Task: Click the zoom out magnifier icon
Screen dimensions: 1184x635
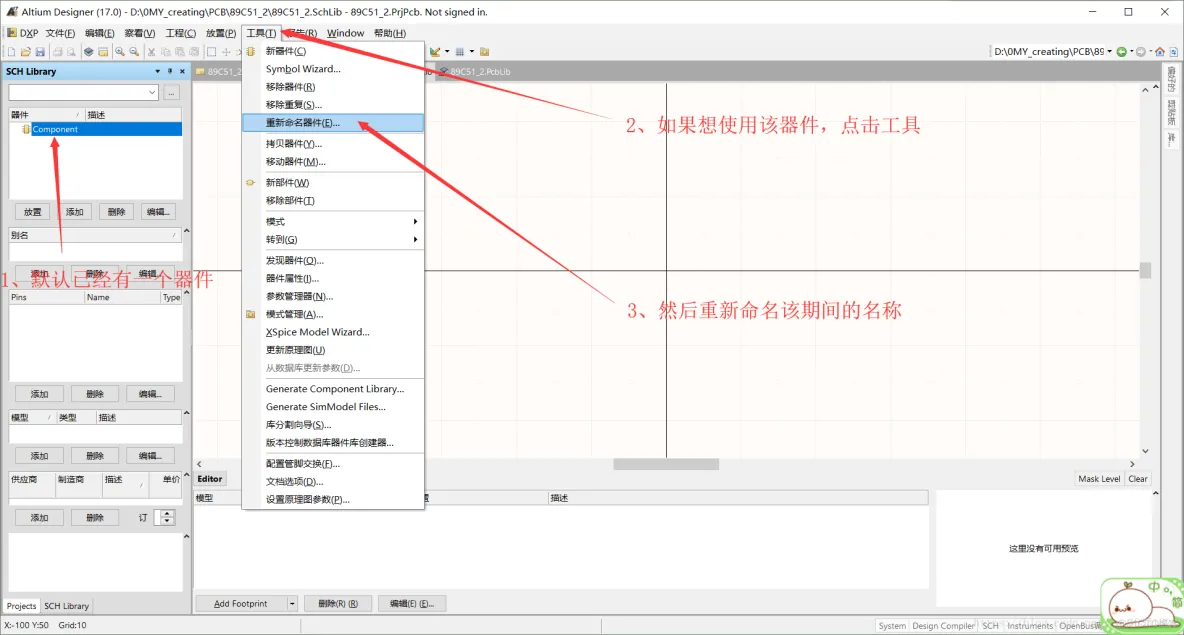Action: point(134,52)
